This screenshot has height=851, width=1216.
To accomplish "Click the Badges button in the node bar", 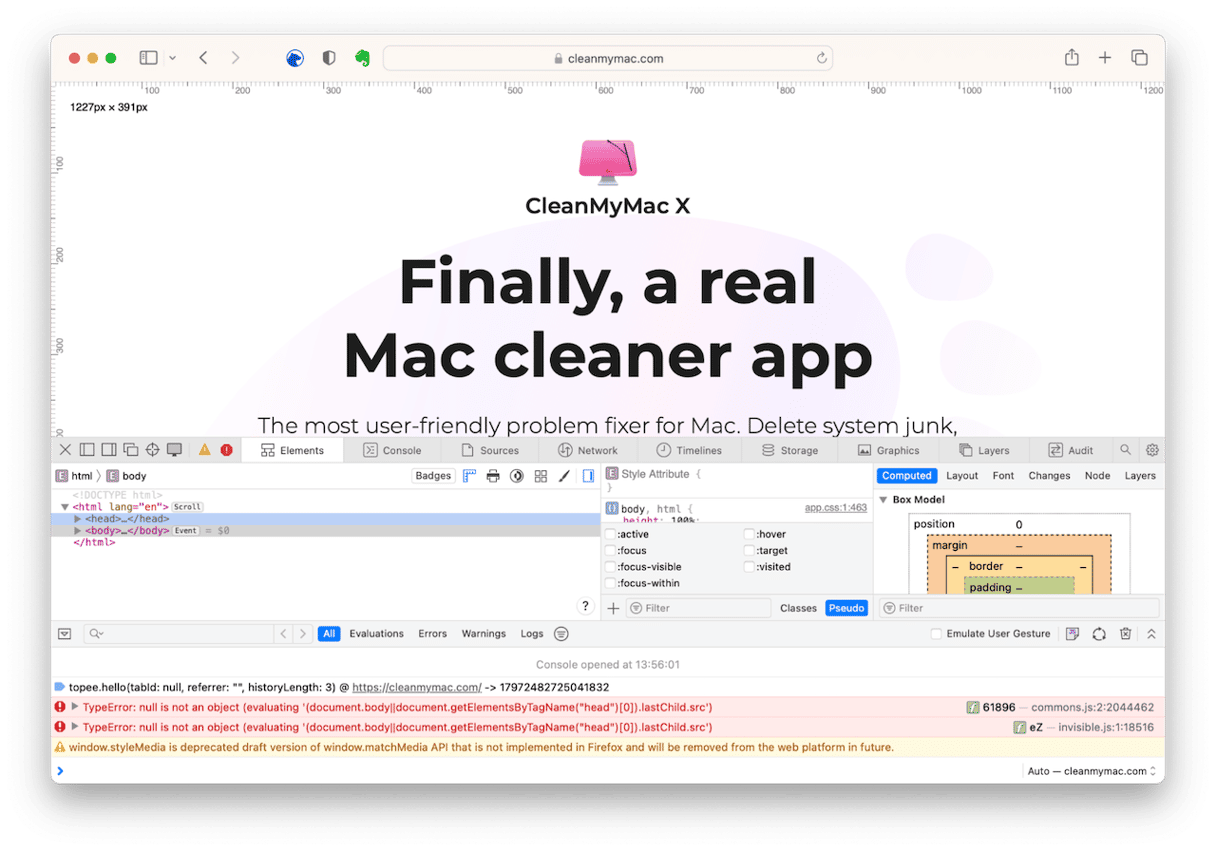I will click(x=433, y=475).
